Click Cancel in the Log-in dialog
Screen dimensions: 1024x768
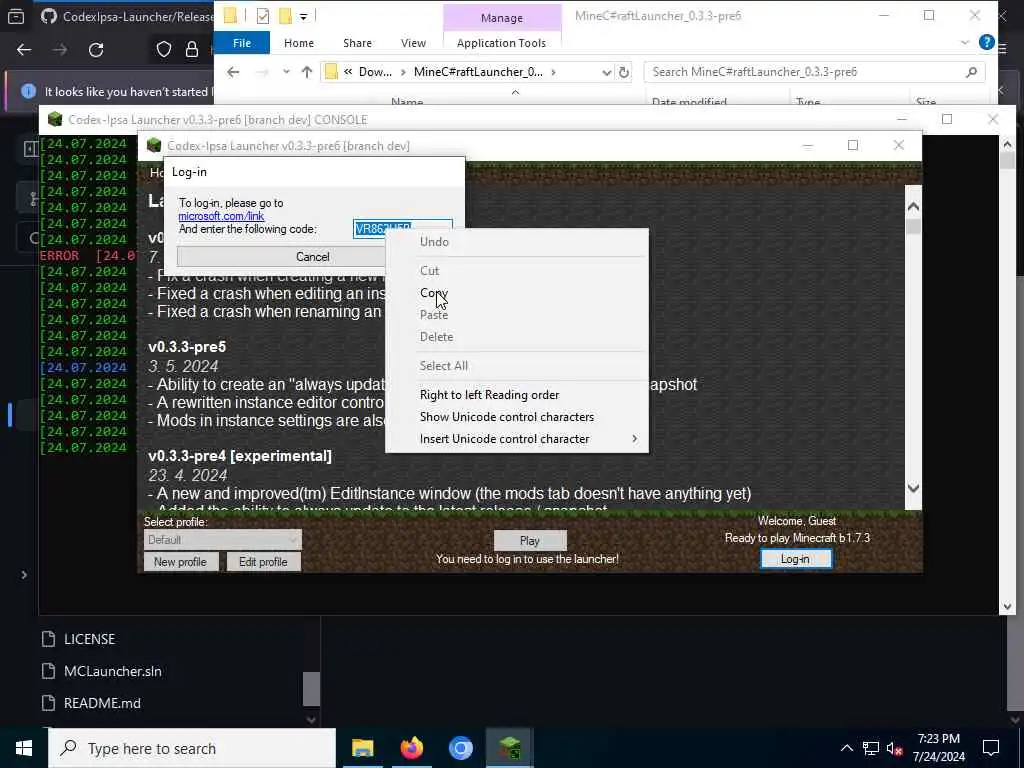[281, 257]
